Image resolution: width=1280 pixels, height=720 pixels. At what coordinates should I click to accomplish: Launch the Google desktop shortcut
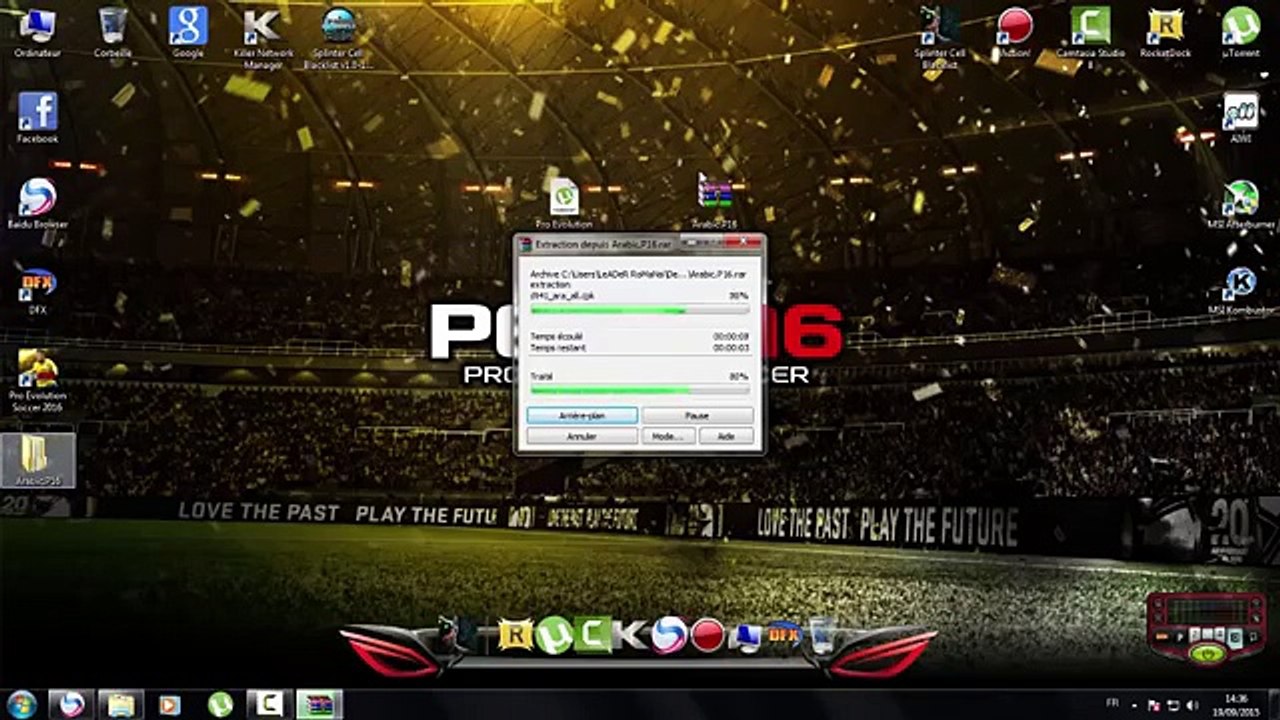188,30
